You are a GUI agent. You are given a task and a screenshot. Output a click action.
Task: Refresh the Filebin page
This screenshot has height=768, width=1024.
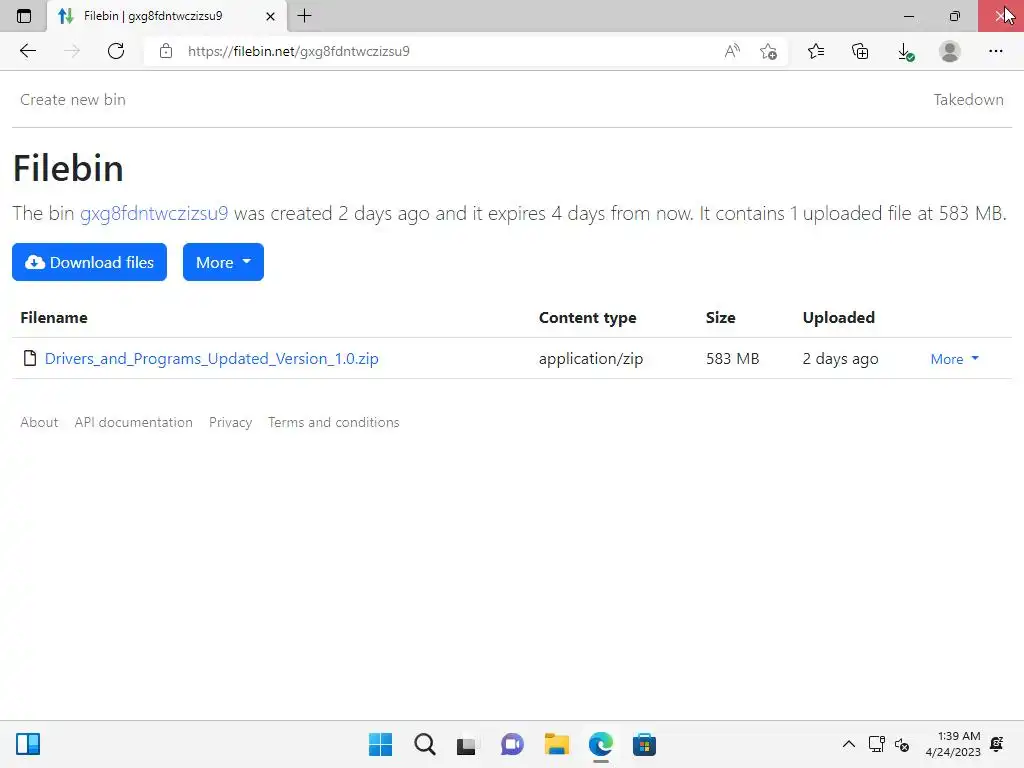(x=116, y=51)
